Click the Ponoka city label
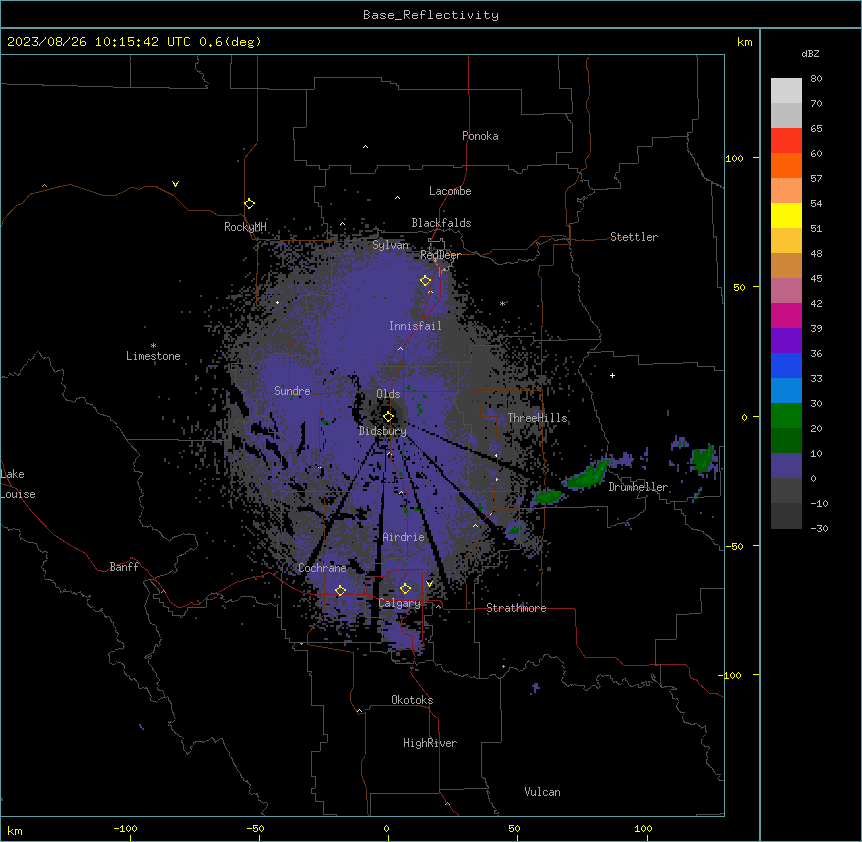The height and width of the screenshot is (842, 862). pos(480,136)
